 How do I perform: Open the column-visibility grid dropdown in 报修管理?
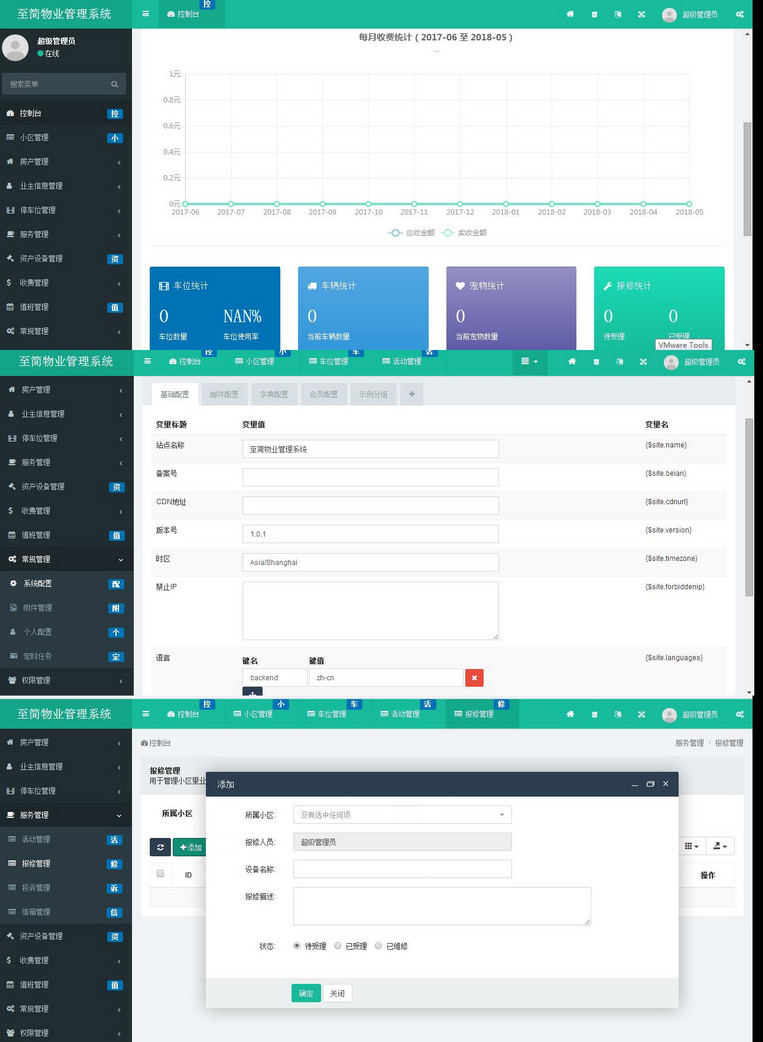[692, 846]
